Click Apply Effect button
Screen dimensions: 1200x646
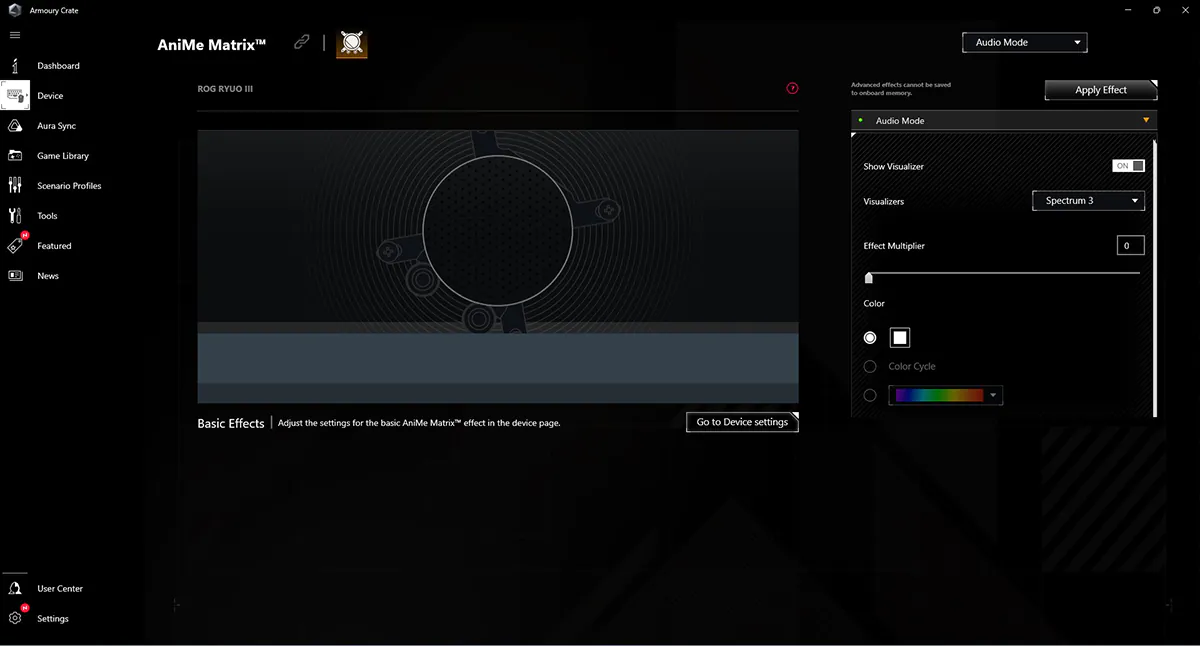1101,90
